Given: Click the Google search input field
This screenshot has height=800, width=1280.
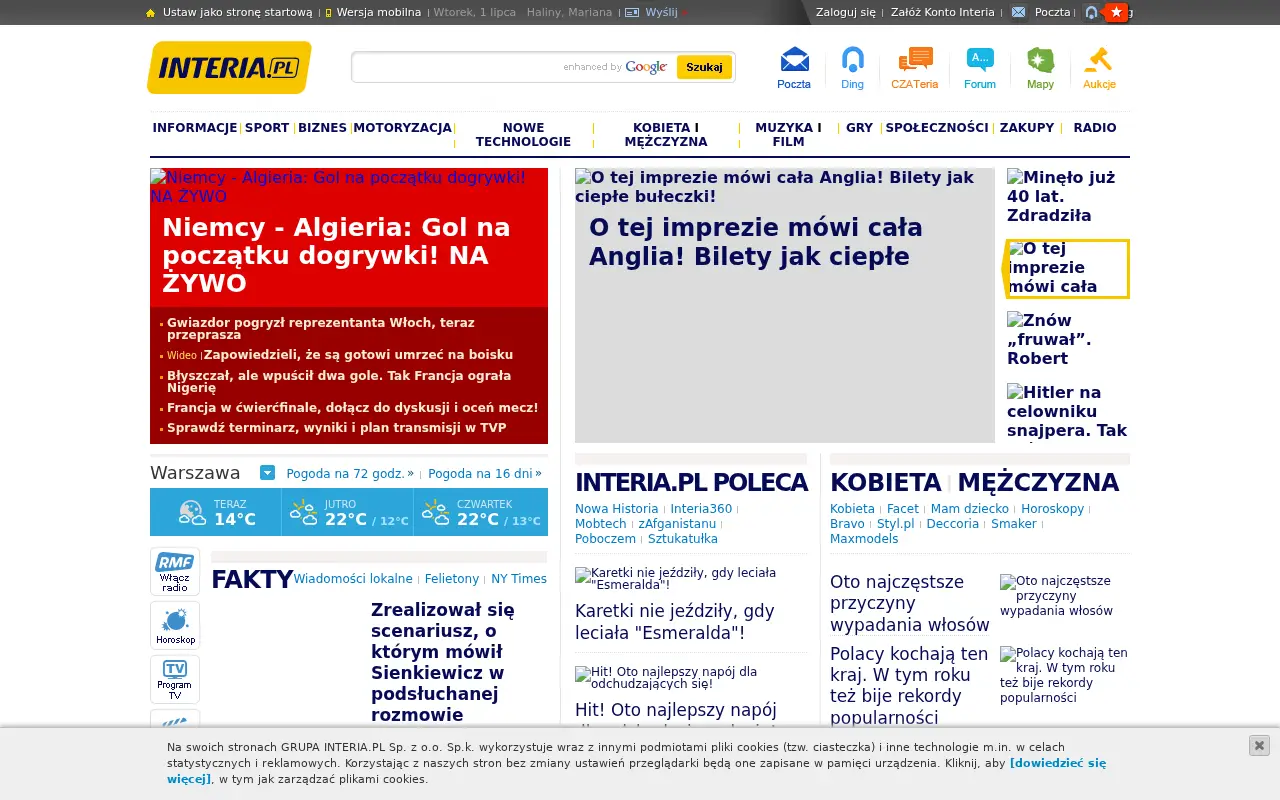Looking at the screenshot, I should pyautogui.click(x=514, y=67).
